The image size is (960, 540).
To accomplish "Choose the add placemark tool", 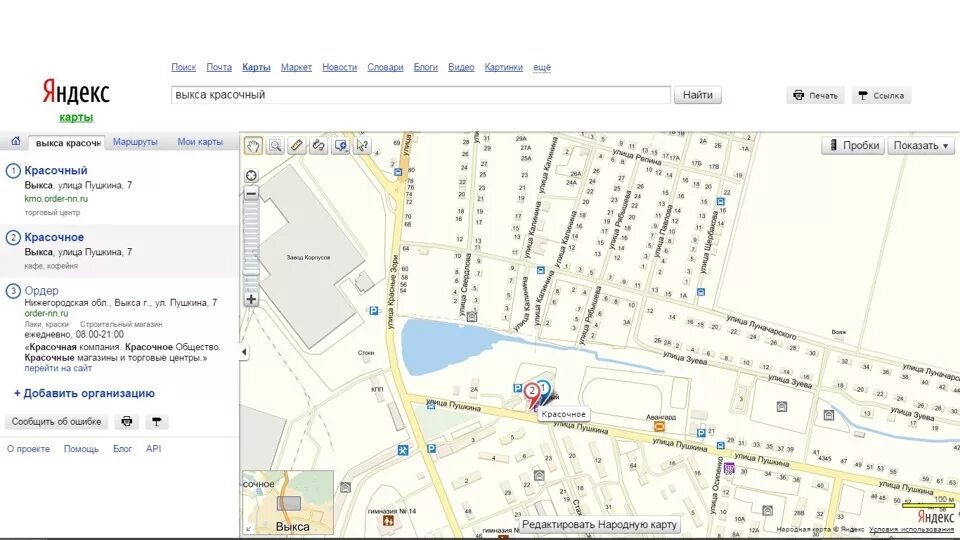I will tap(341, 146).
